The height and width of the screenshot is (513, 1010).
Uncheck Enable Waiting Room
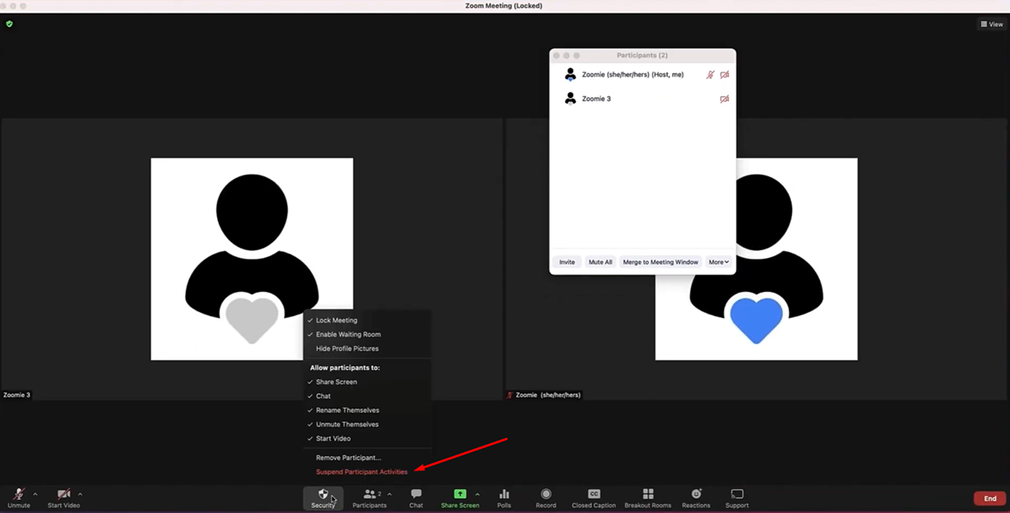[x=348, y=334]
